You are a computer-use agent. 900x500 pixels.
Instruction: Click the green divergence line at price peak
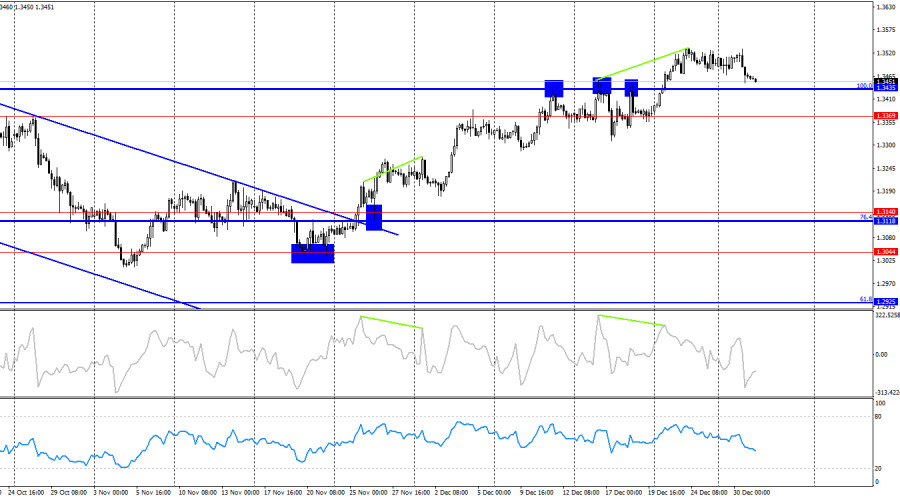tap(640, 63)
